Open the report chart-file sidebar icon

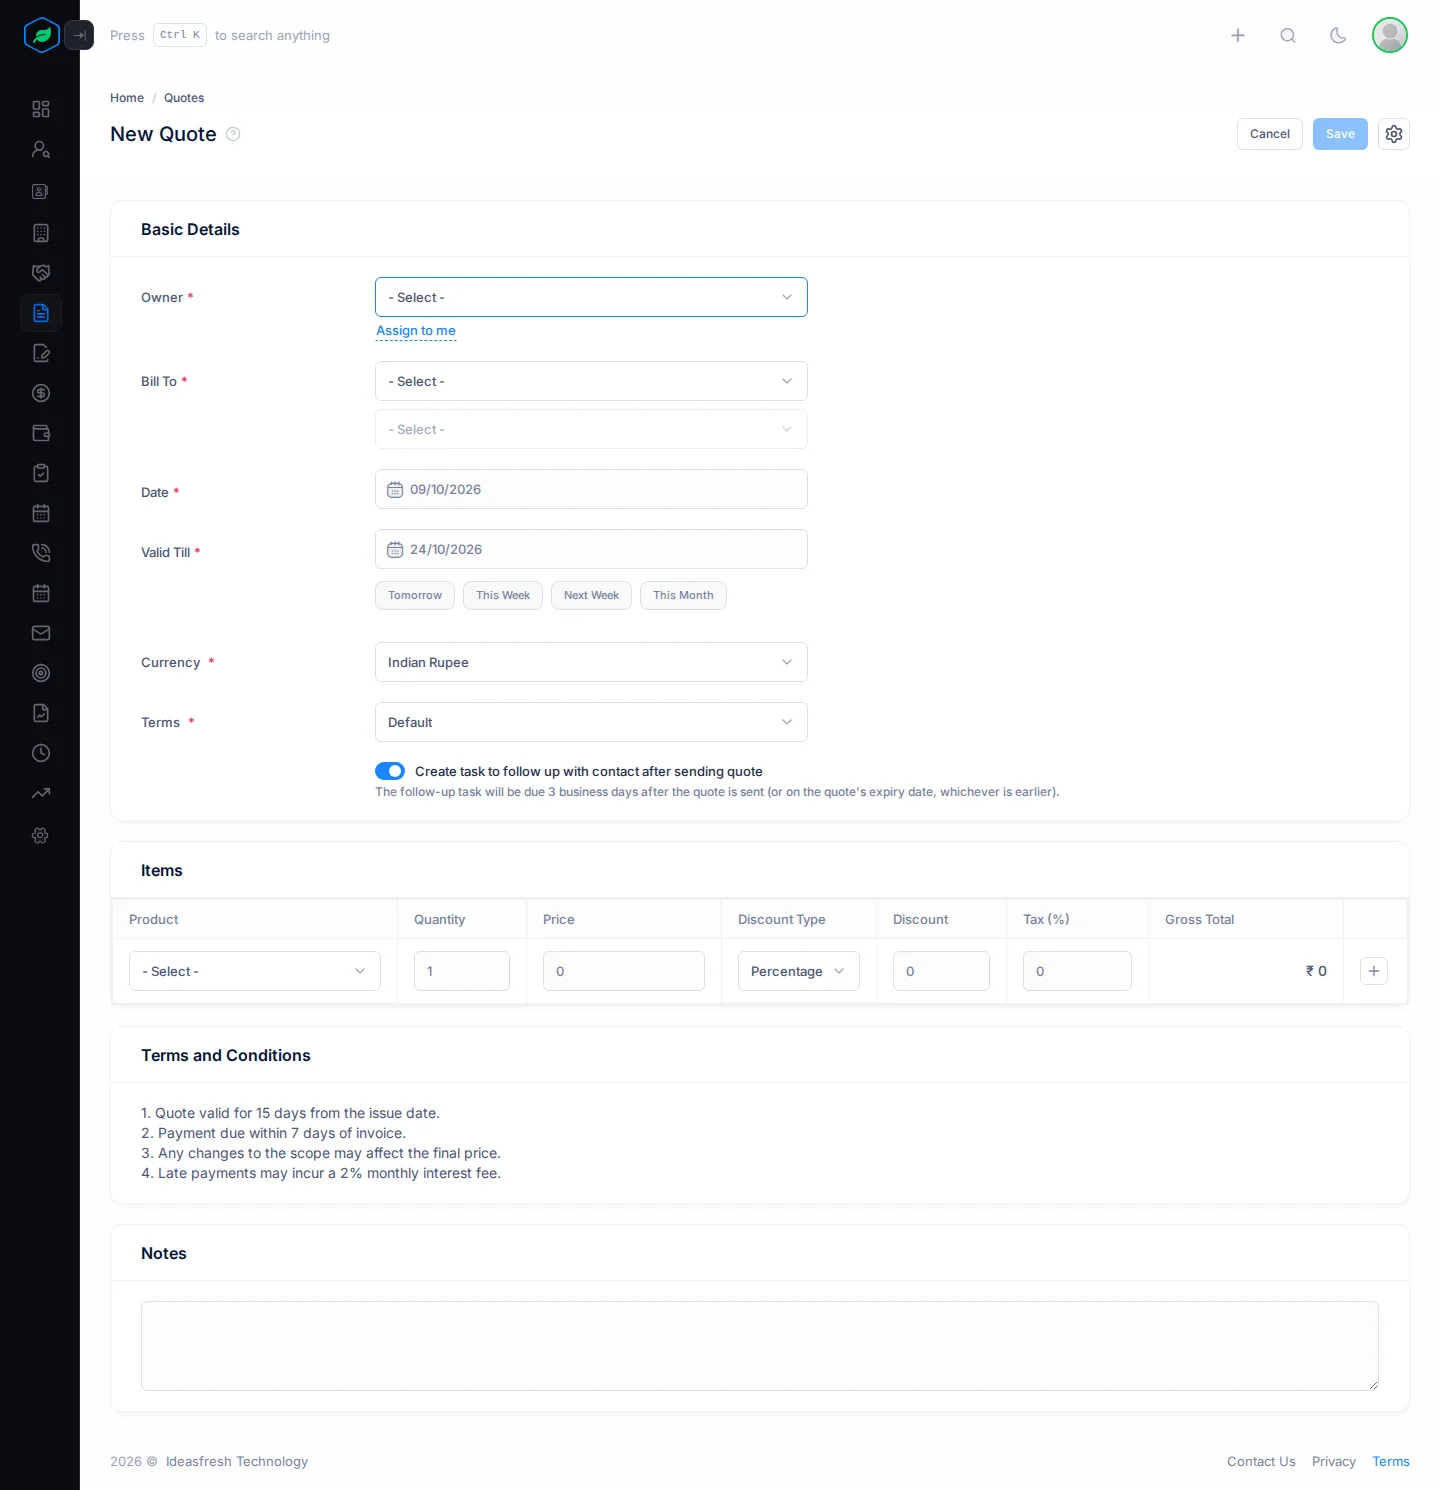pos(41,713)
